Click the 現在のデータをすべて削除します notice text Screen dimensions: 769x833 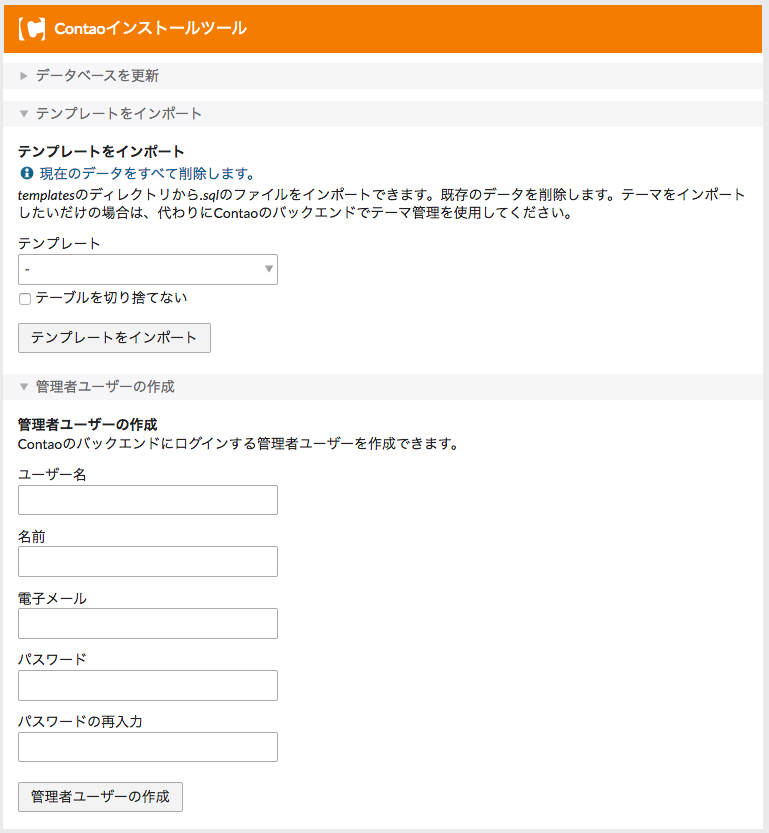point(148,173)
